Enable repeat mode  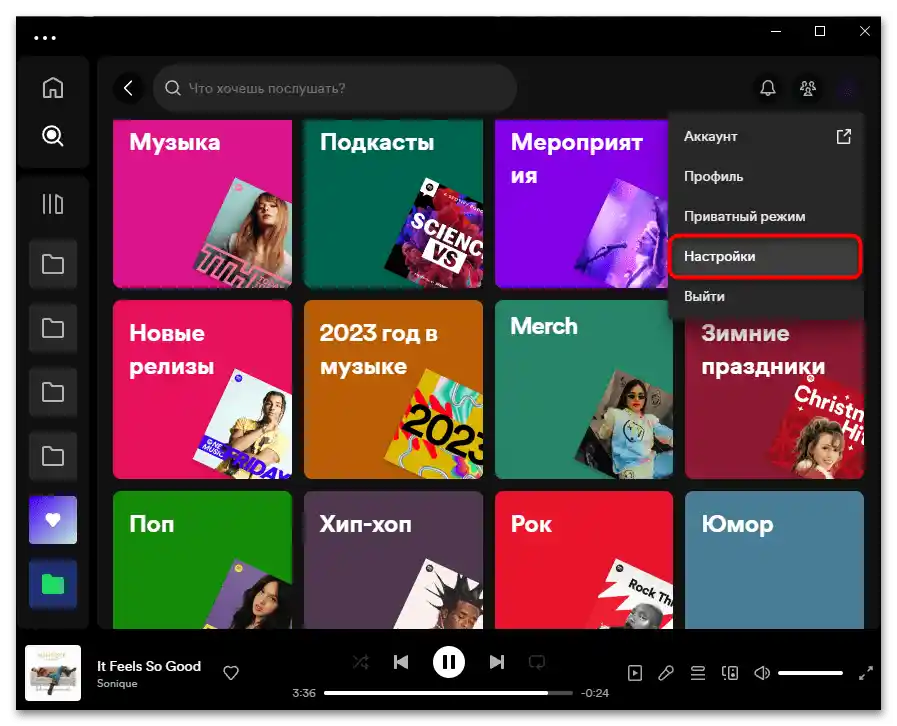point(538,661)
